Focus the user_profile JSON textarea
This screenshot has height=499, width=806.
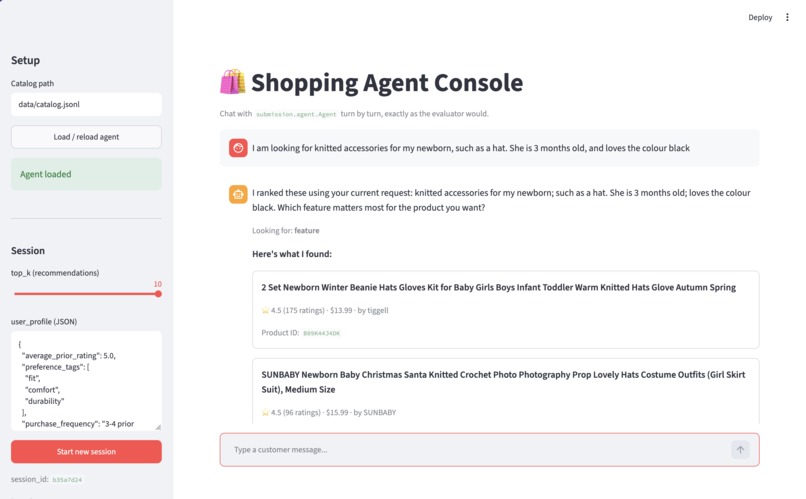[x=86, y=381]
